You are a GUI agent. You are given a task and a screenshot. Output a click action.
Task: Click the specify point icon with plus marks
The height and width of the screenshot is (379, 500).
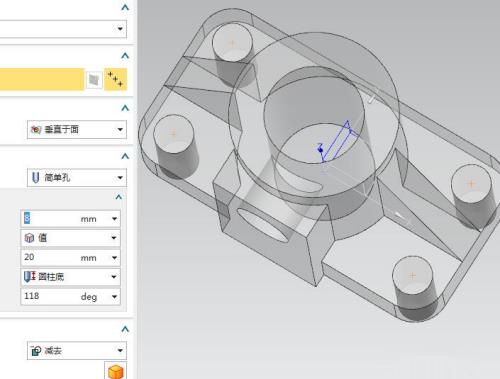pos(115,79)
